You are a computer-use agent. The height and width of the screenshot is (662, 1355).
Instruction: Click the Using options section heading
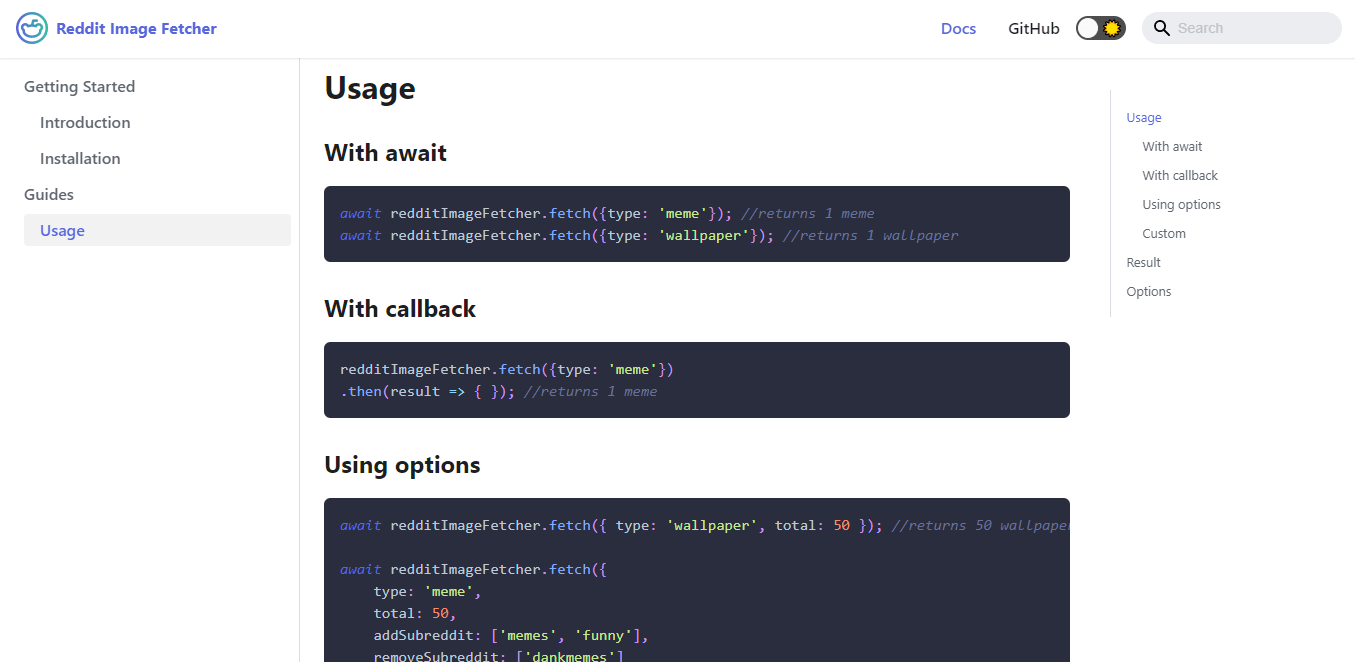click(402, 465)
